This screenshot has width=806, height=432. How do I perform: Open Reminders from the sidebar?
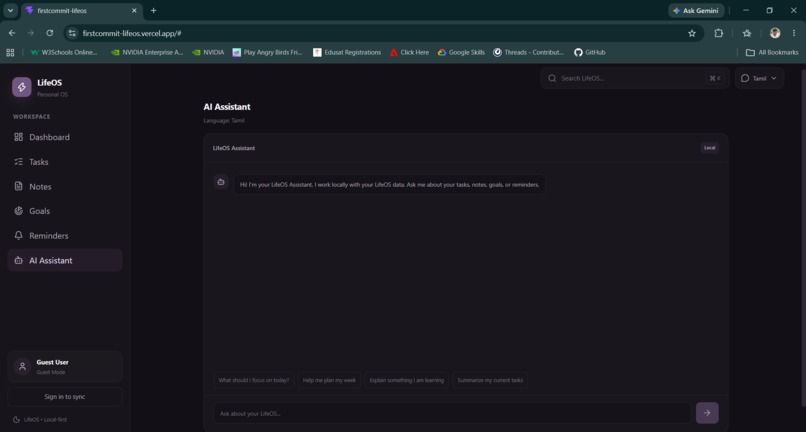(65, 236)
